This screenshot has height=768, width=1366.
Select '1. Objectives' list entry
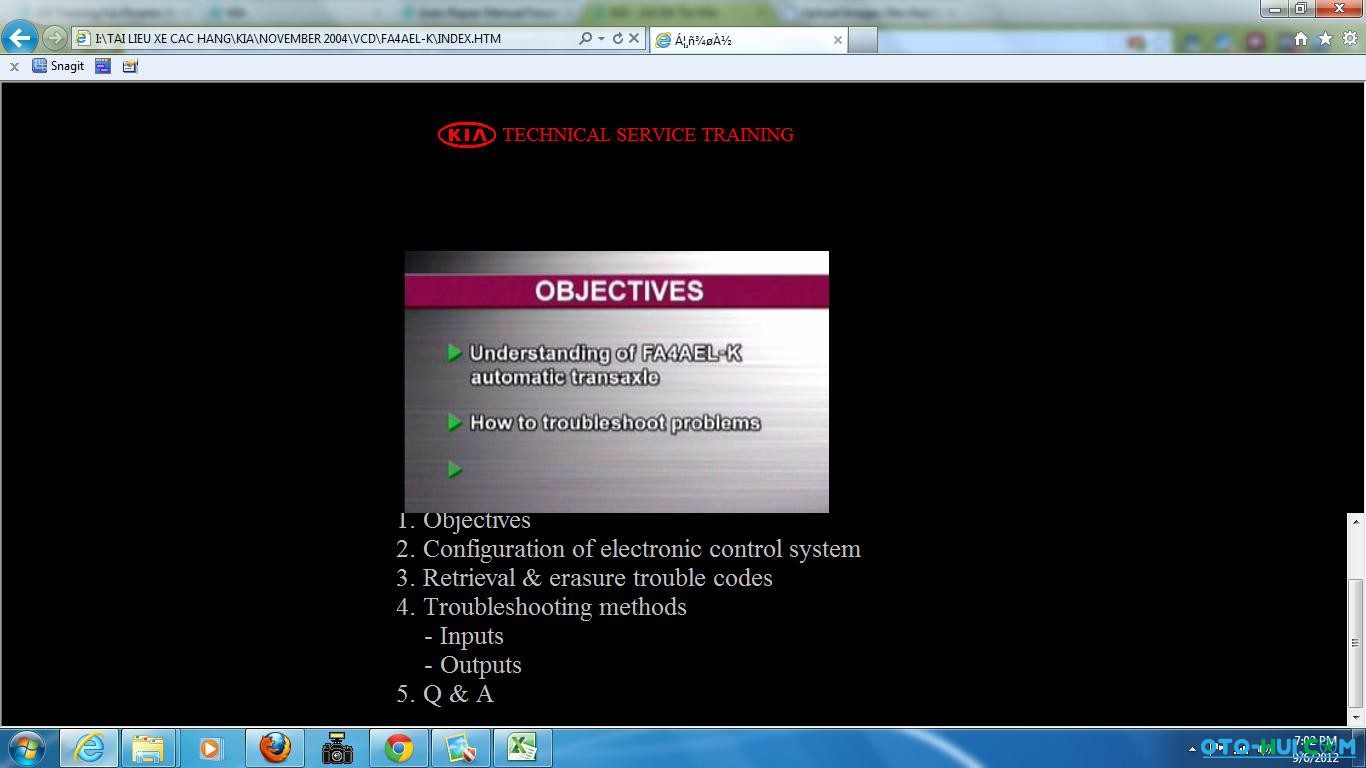(463, 520)
